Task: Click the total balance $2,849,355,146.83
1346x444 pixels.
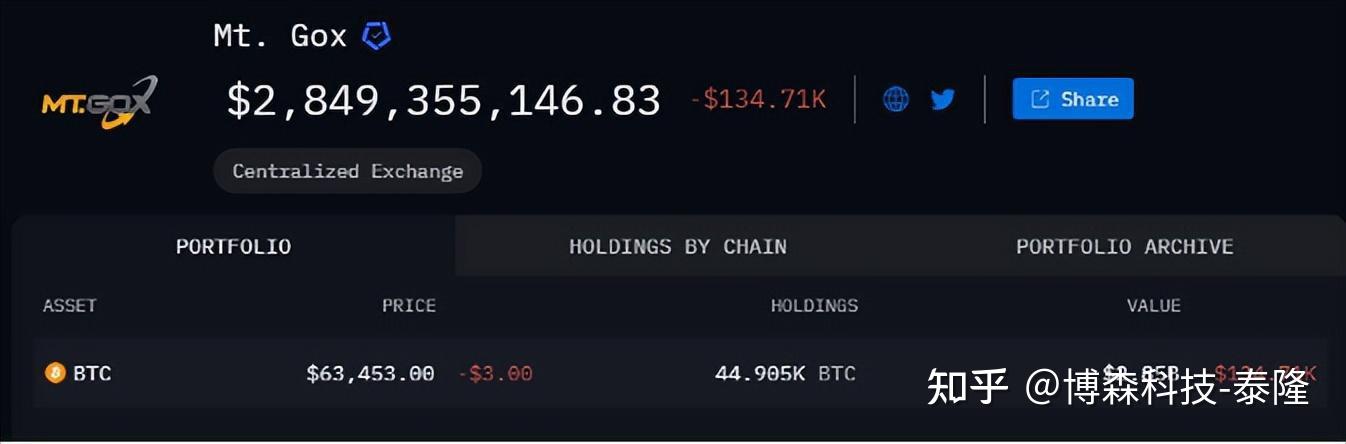Action: (444, 101)
